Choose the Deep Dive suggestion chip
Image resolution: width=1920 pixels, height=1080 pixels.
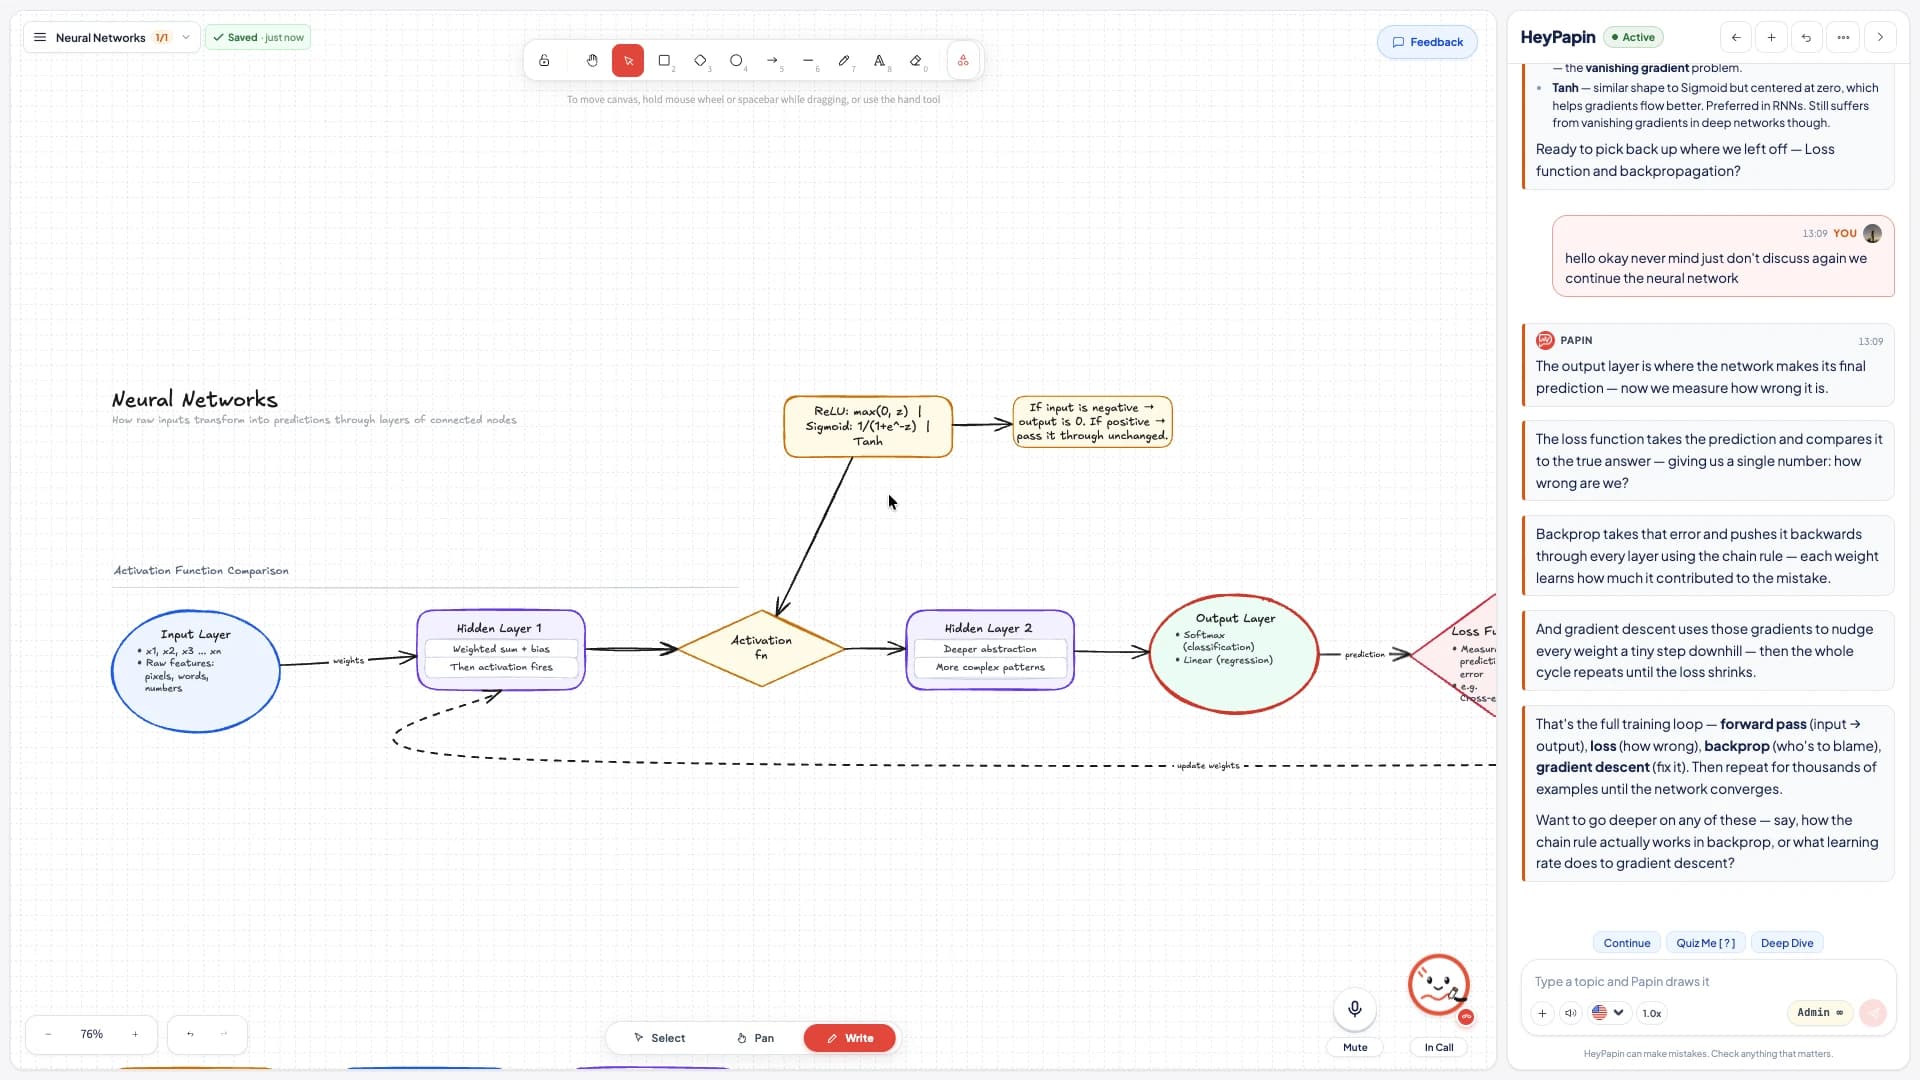click(1787, 943)
